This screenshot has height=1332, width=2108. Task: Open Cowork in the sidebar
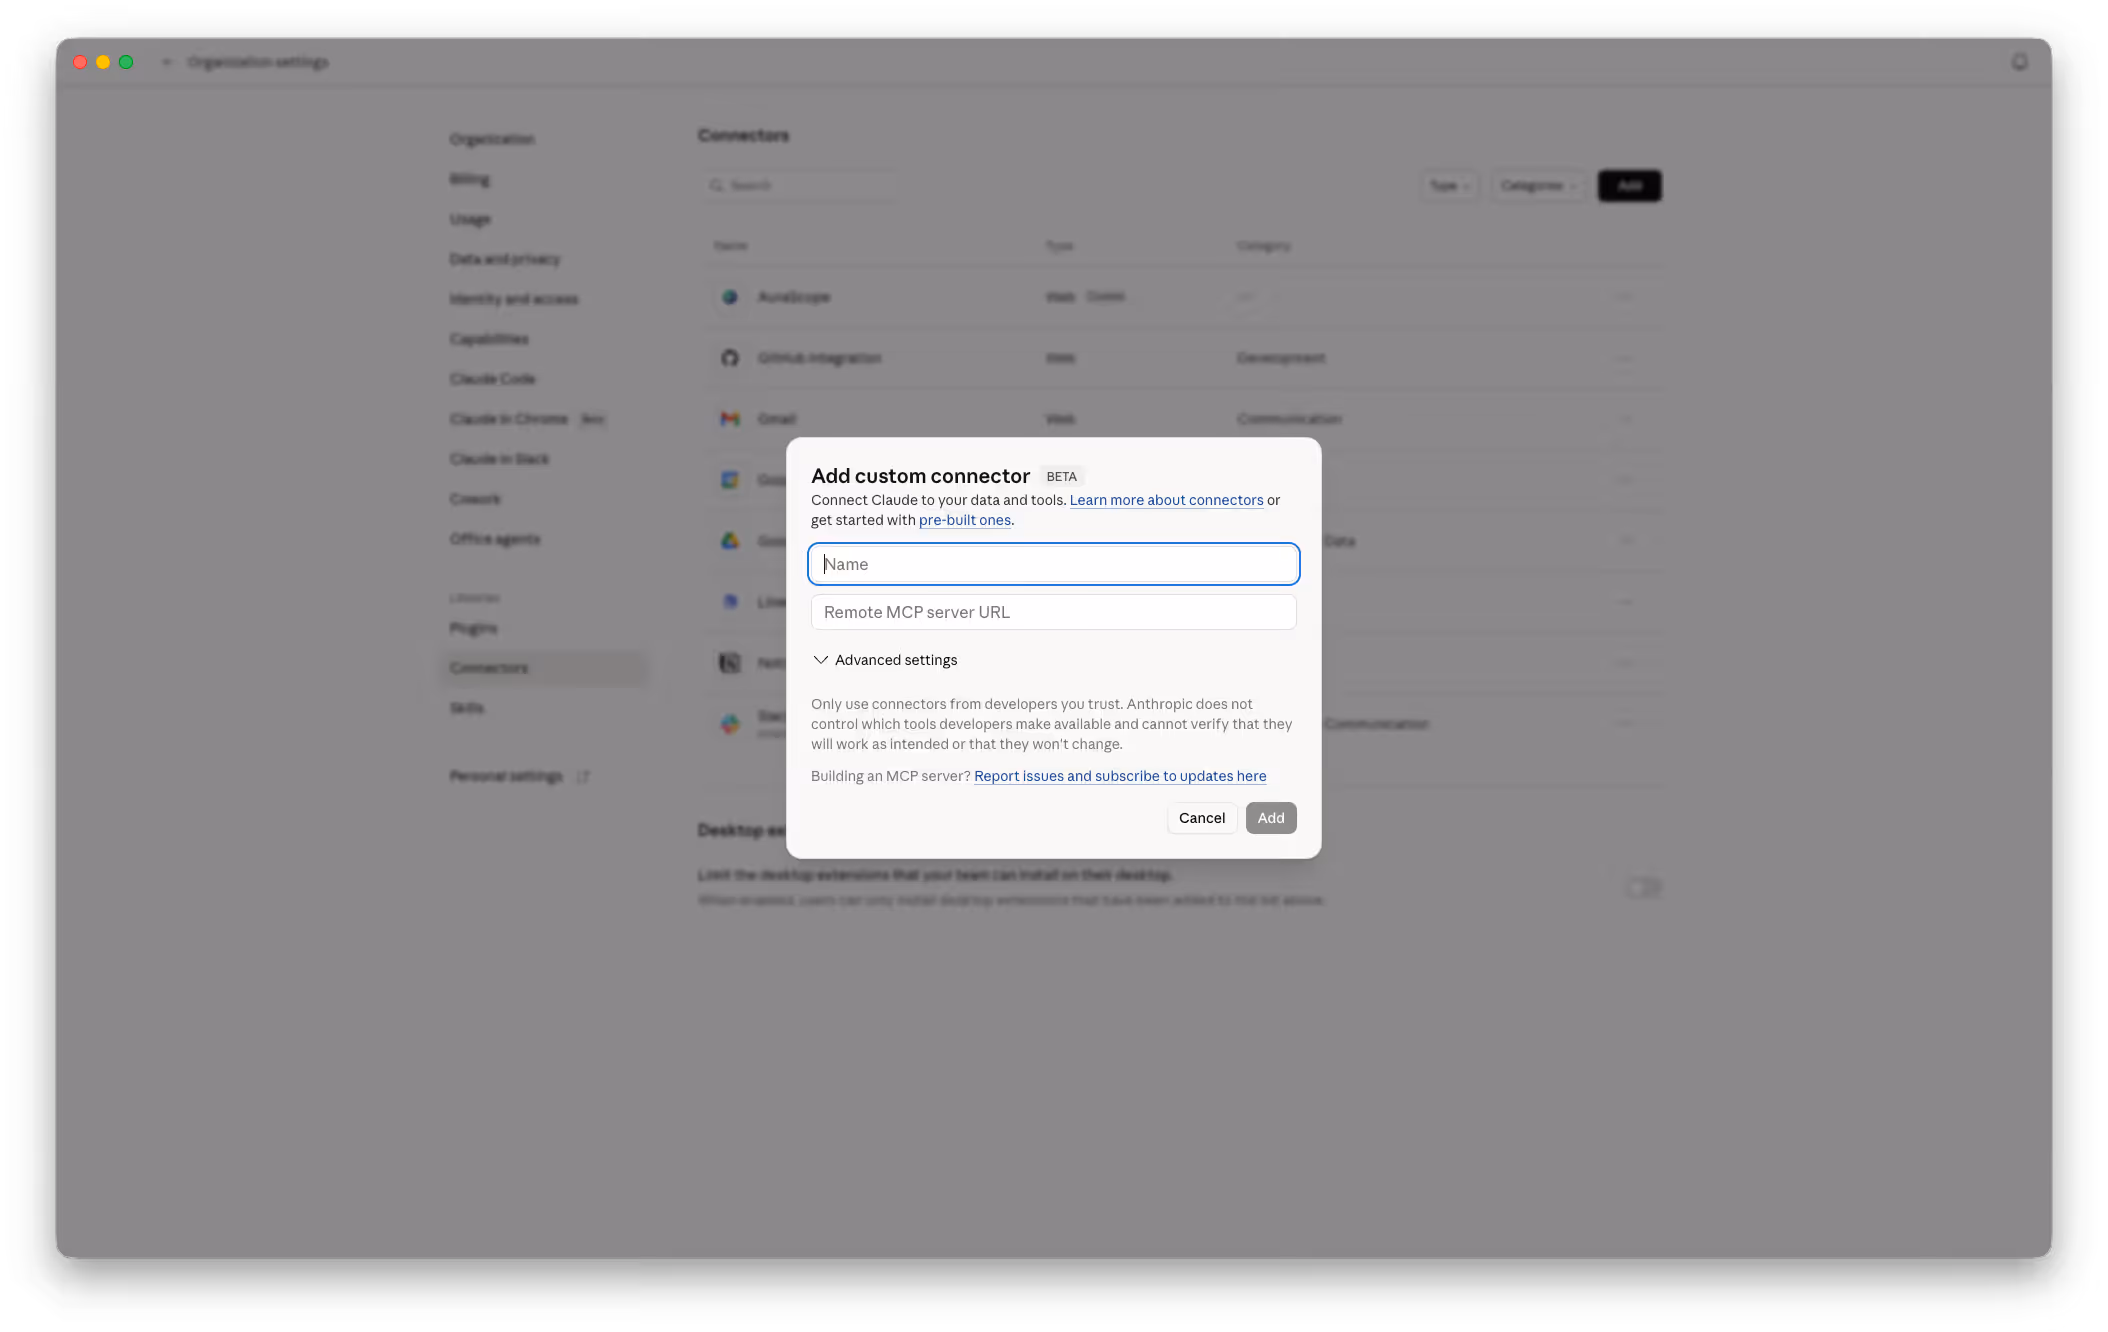pos(475,499)
